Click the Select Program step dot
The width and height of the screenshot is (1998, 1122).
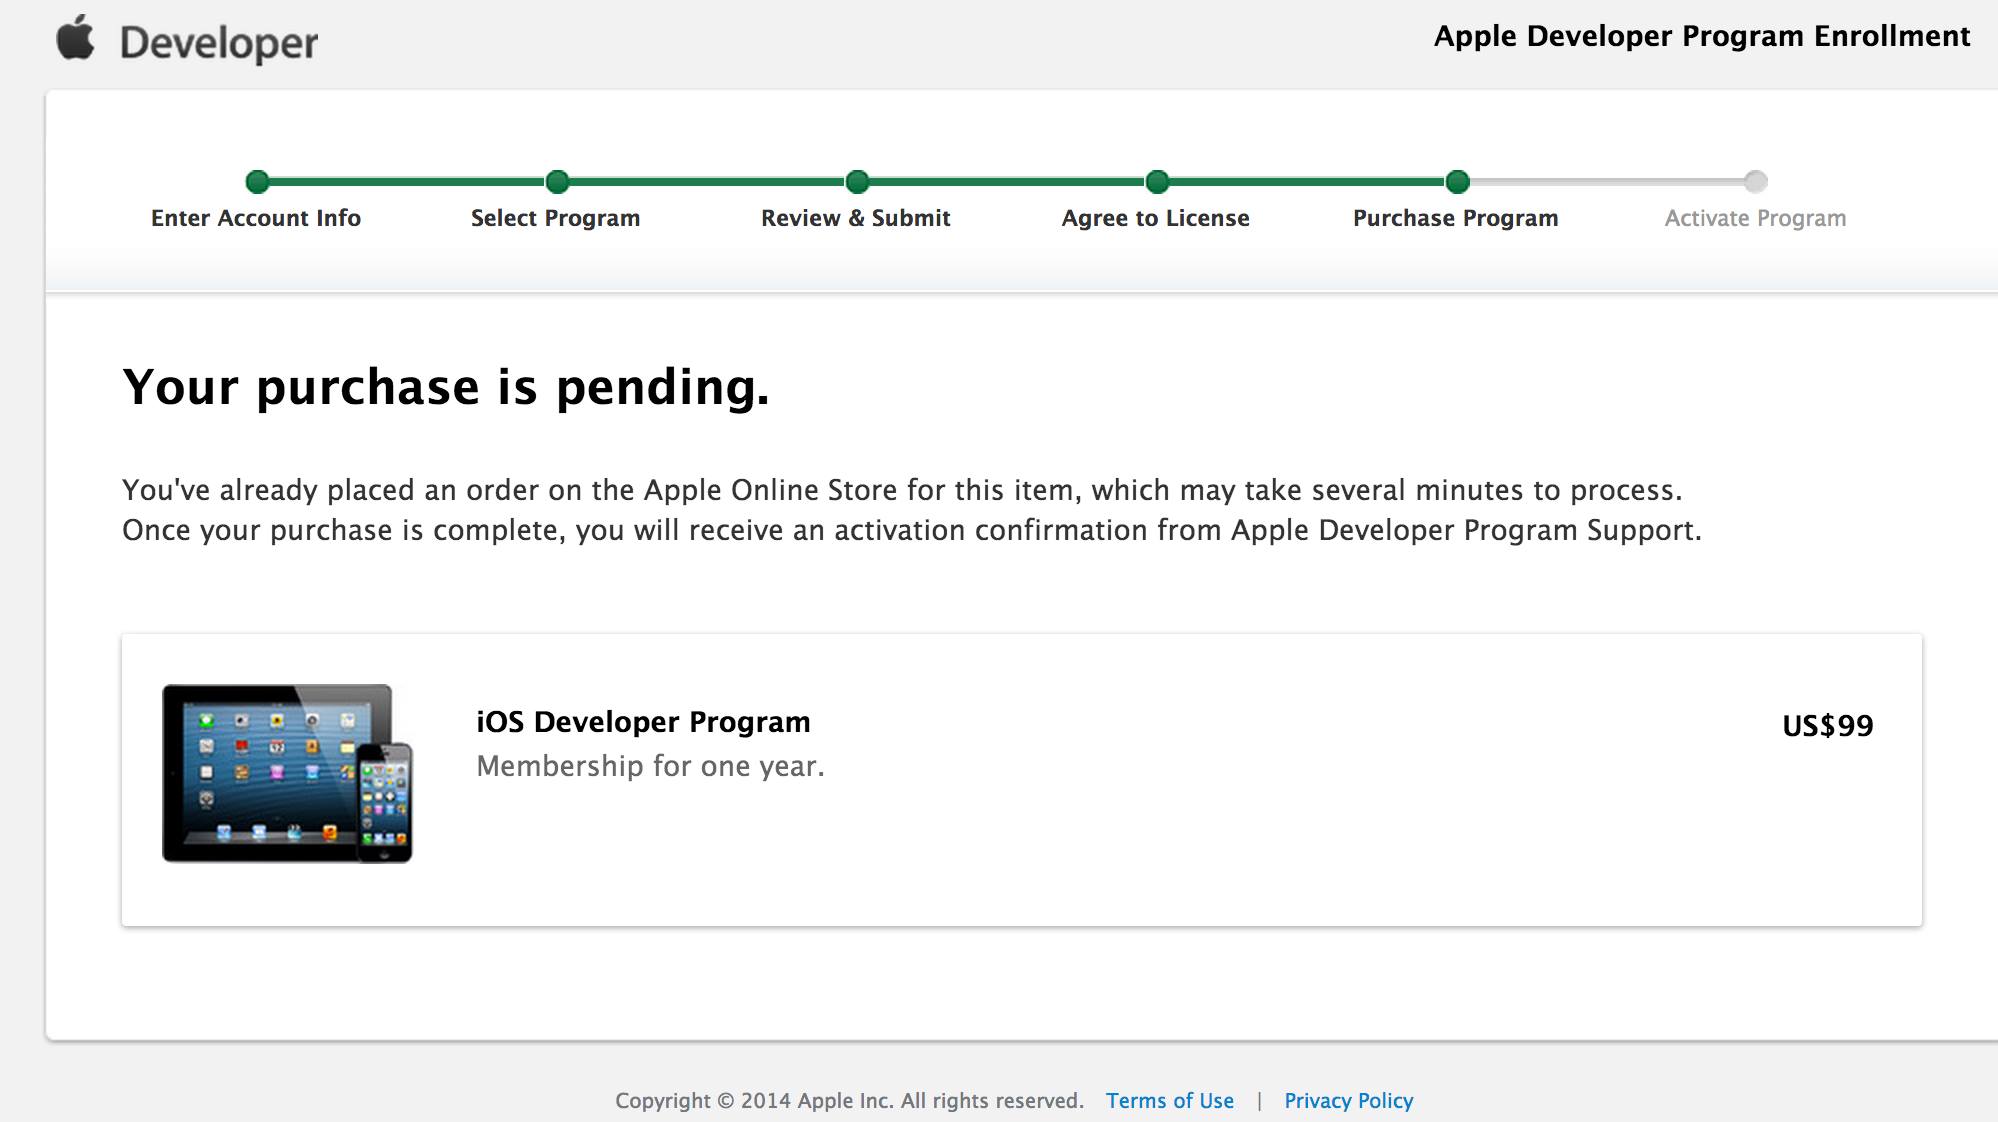point(557,181)
